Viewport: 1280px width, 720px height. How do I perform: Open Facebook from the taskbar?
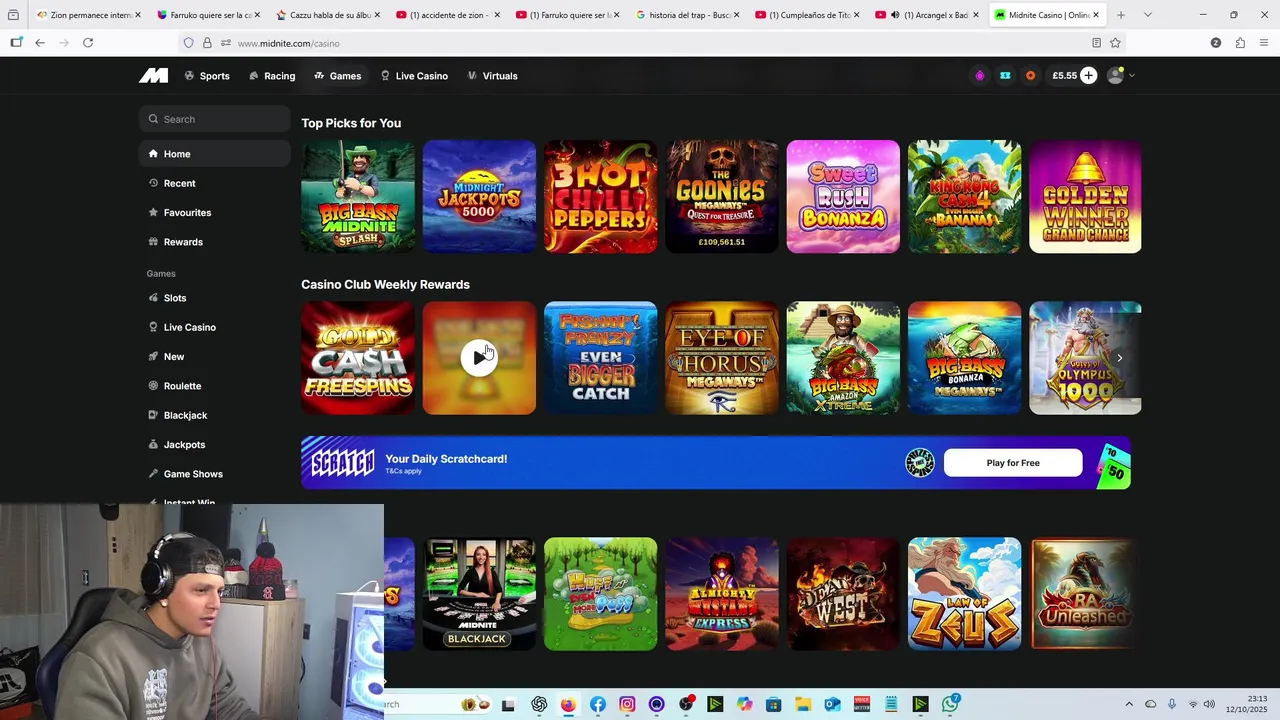pos(598,704)
